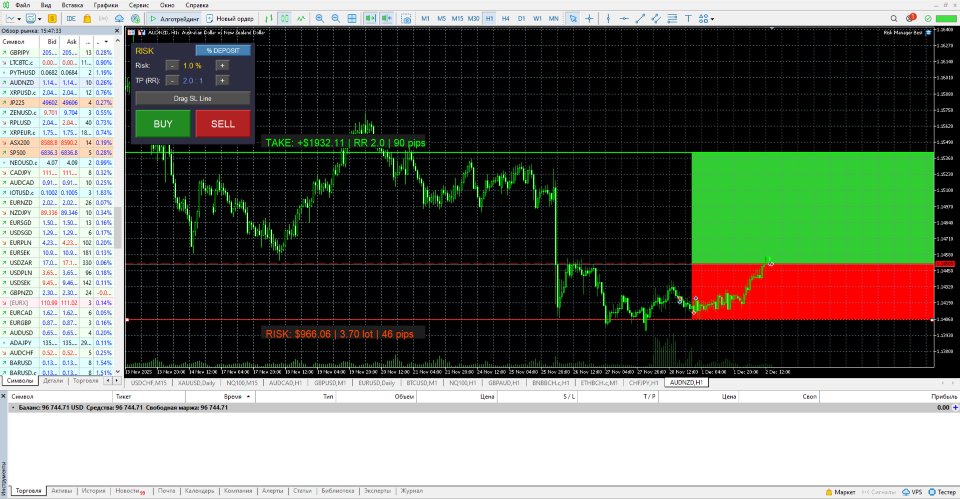
Task: Draw a horizontal line on chart
Action: pos(623,18)
